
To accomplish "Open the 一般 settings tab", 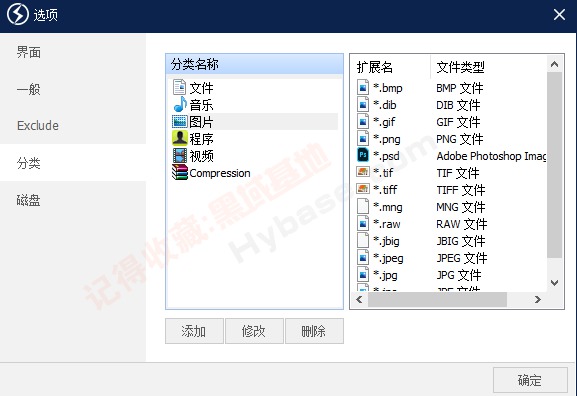I will (x=73, y=89).
